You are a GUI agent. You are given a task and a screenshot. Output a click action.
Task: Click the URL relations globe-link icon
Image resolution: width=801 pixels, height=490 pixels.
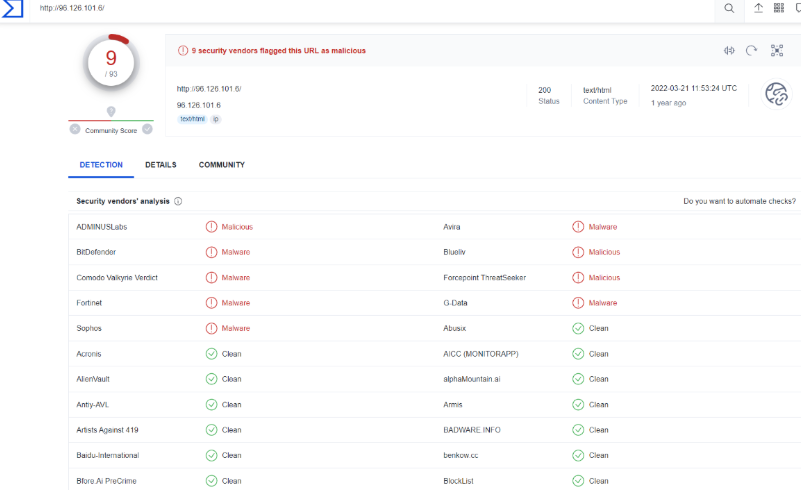(776, 94)
